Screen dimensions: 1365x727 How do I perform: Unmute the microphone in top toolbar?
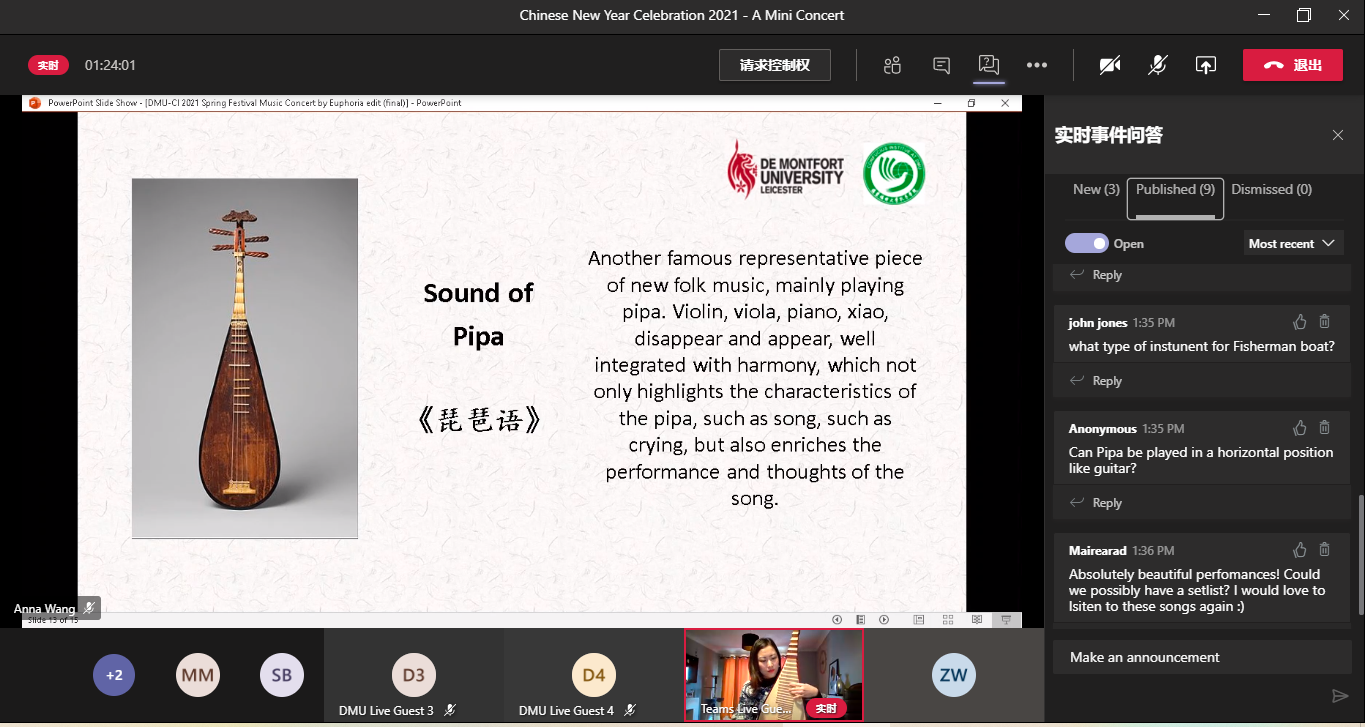pos(1158,65)
